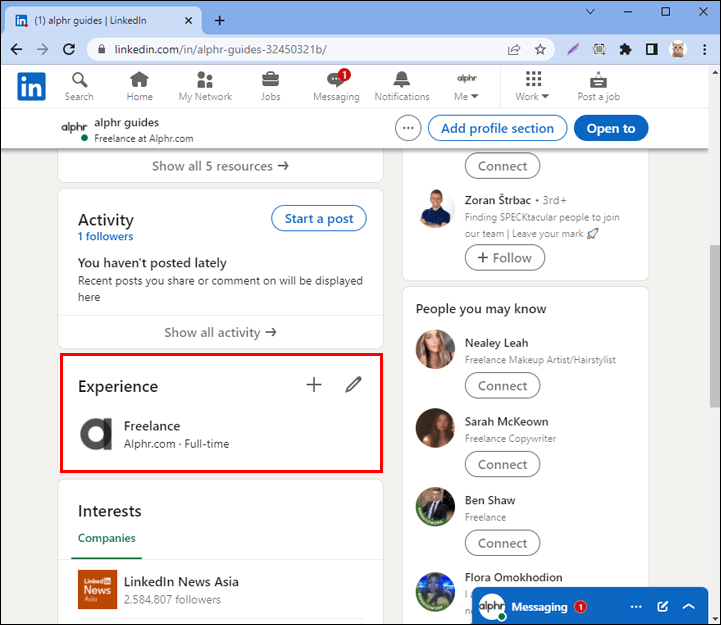721x625 pixels.
Task: Connect with Sarah McKeown
Action: coord(502,464)
